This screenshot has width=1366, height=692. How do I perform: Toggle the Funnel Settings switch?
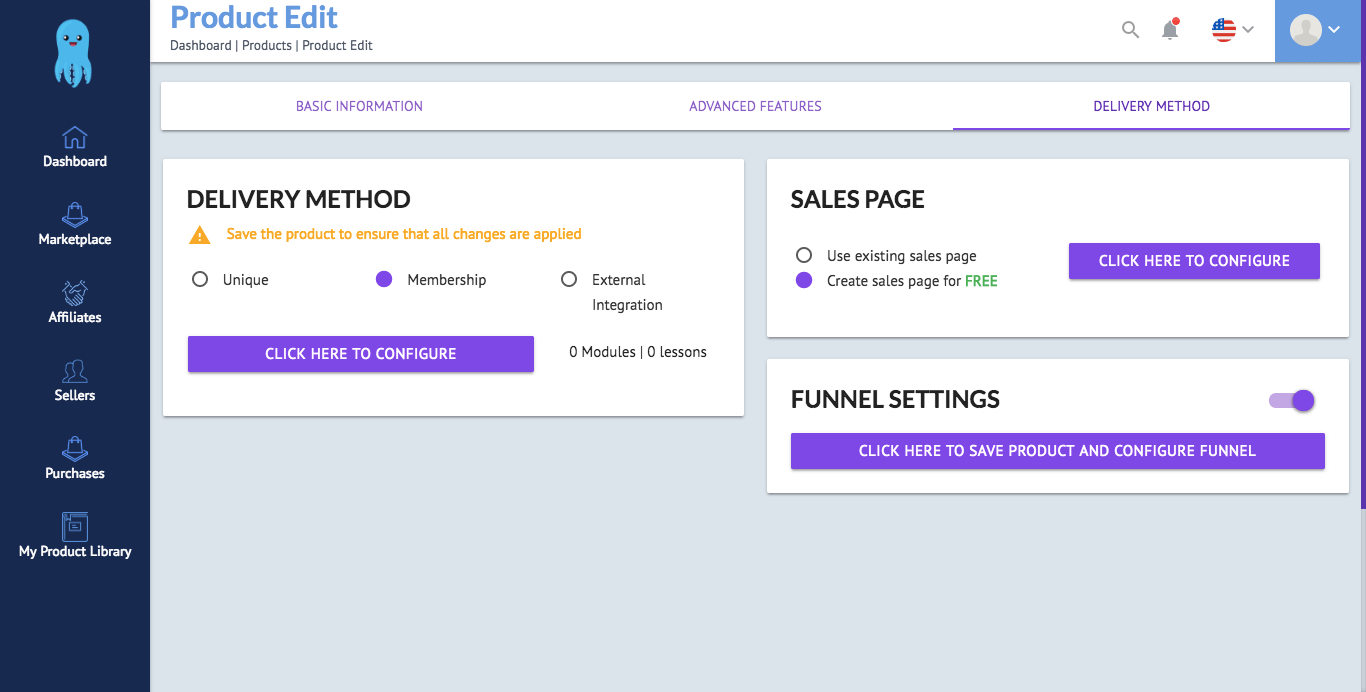(x=1292, y=401)
